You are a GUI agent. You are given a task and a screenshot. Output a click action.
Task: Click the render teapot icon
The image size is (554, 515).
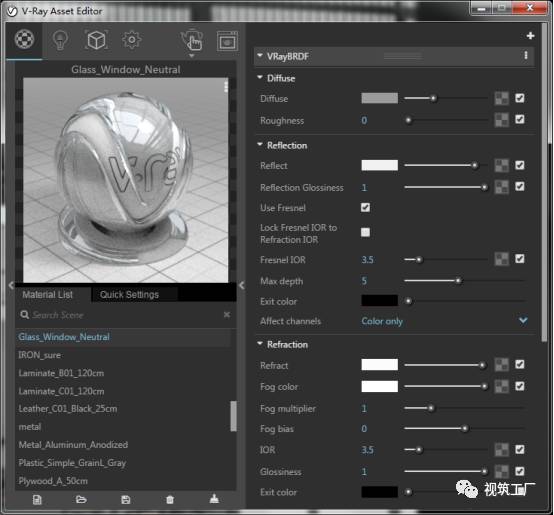pyautogui.click(x=192, y=40)
